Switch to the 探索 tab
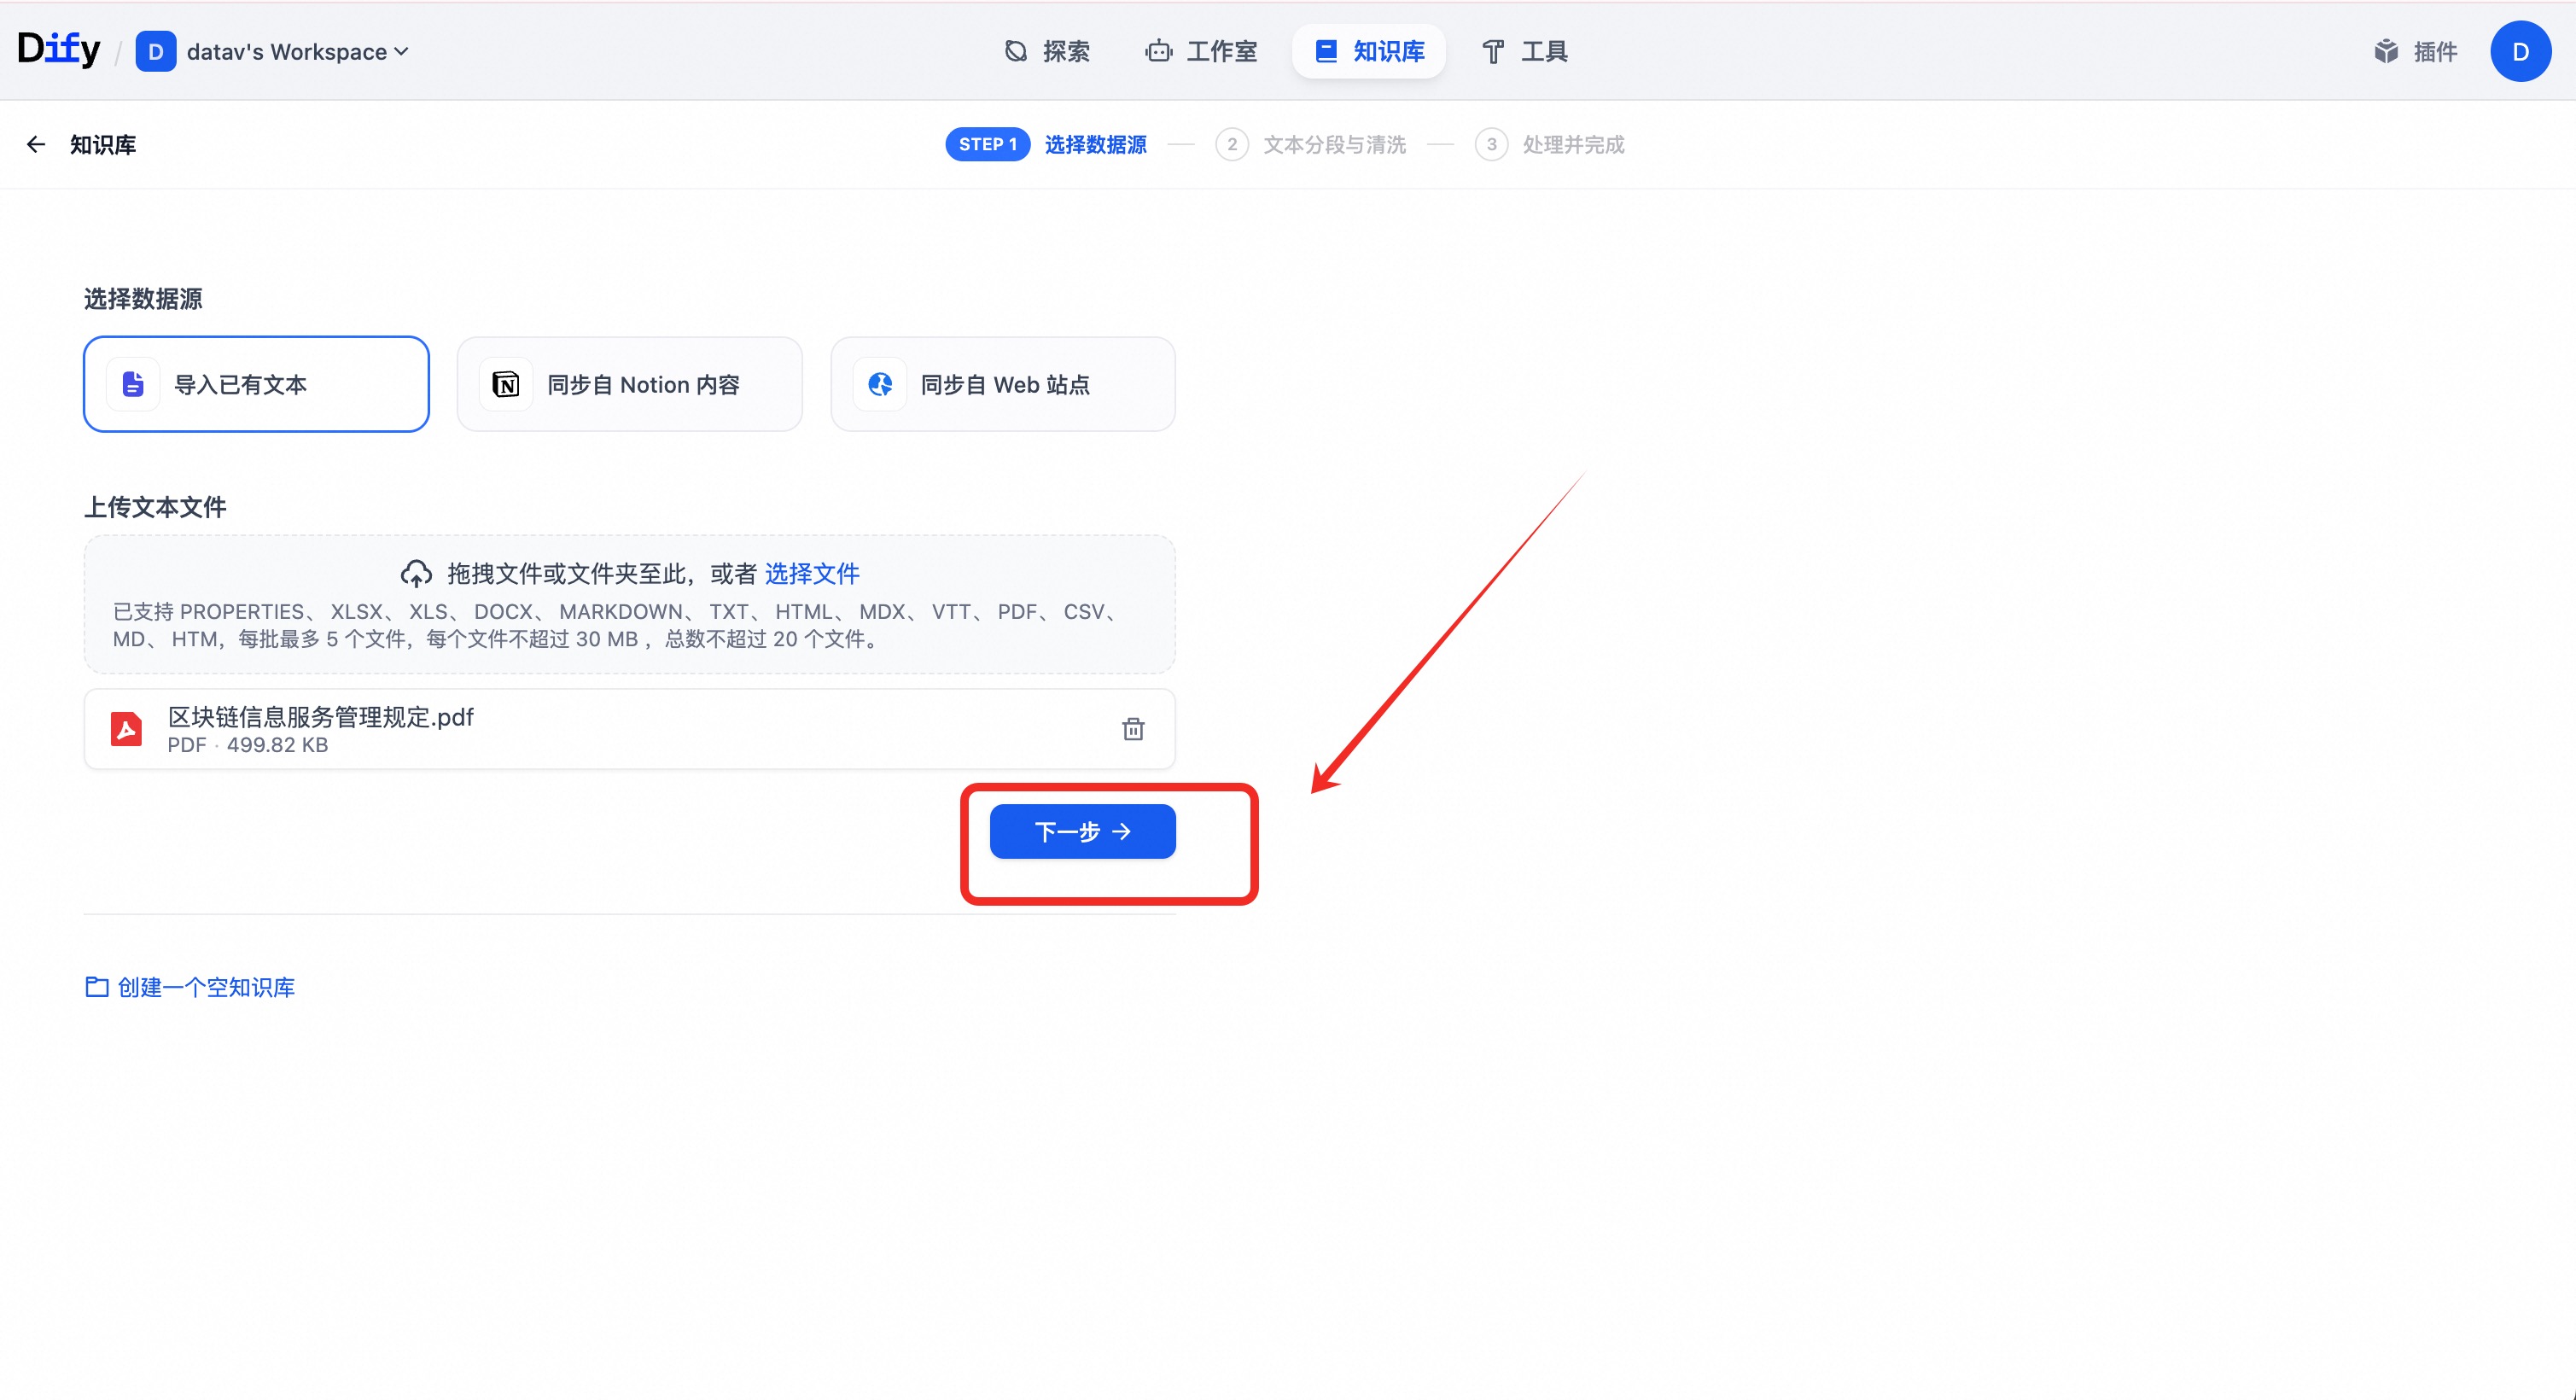 coord(1047,51)
